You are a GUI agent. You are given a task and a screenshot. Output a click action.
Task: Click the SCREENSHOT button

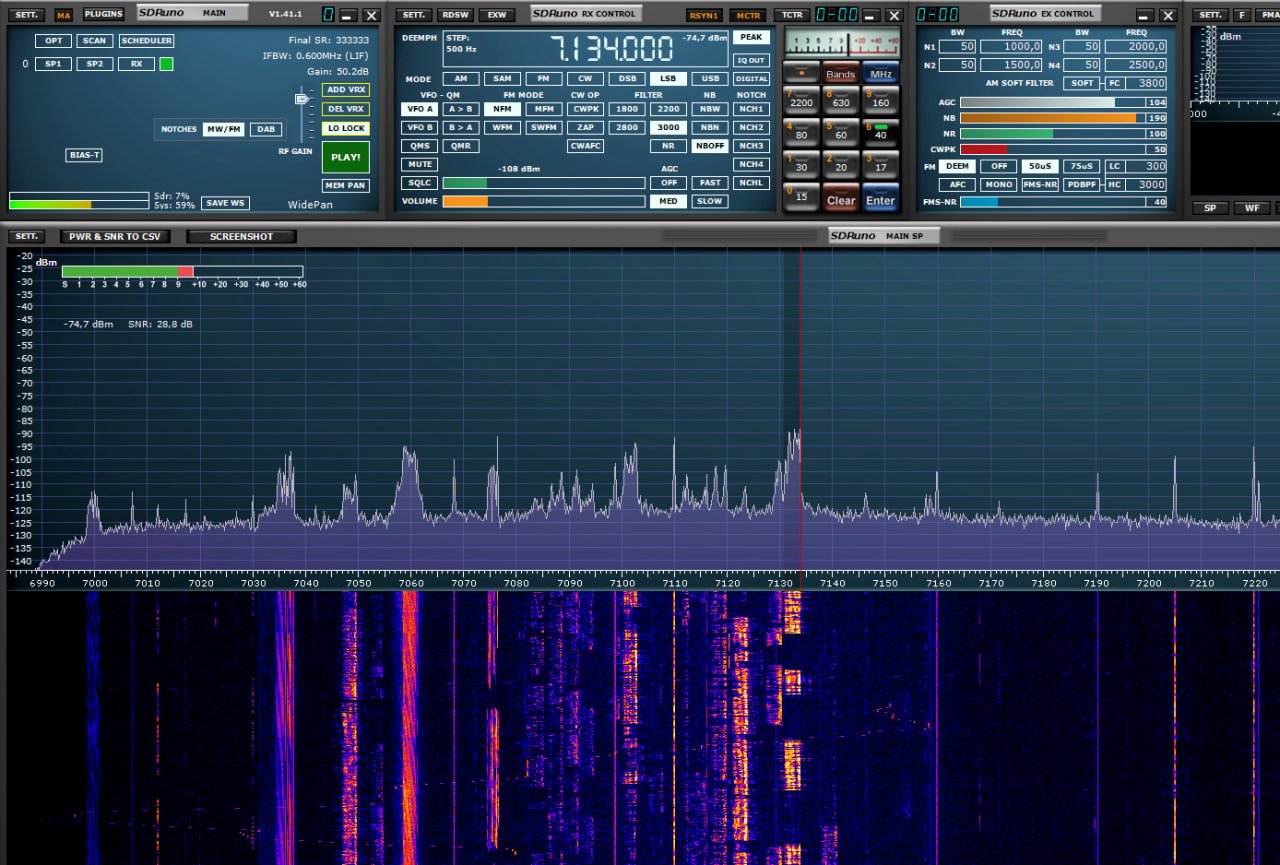pyautogui.click(x=241, y=237)
